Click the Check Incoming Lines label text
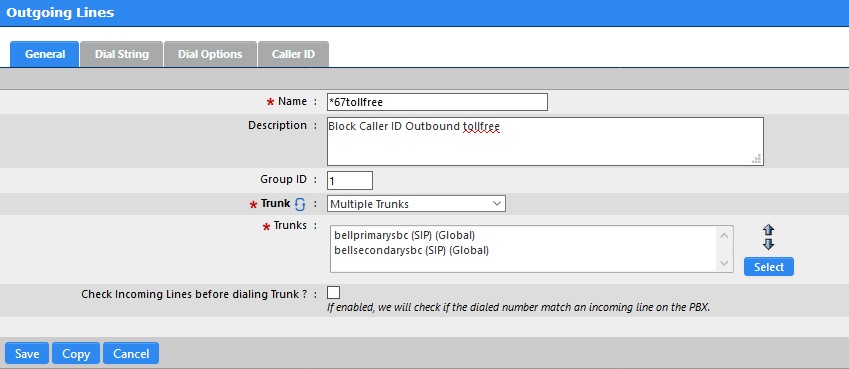Image resolution: width=849 pixels, height=369 pixels. click(194, 294)
